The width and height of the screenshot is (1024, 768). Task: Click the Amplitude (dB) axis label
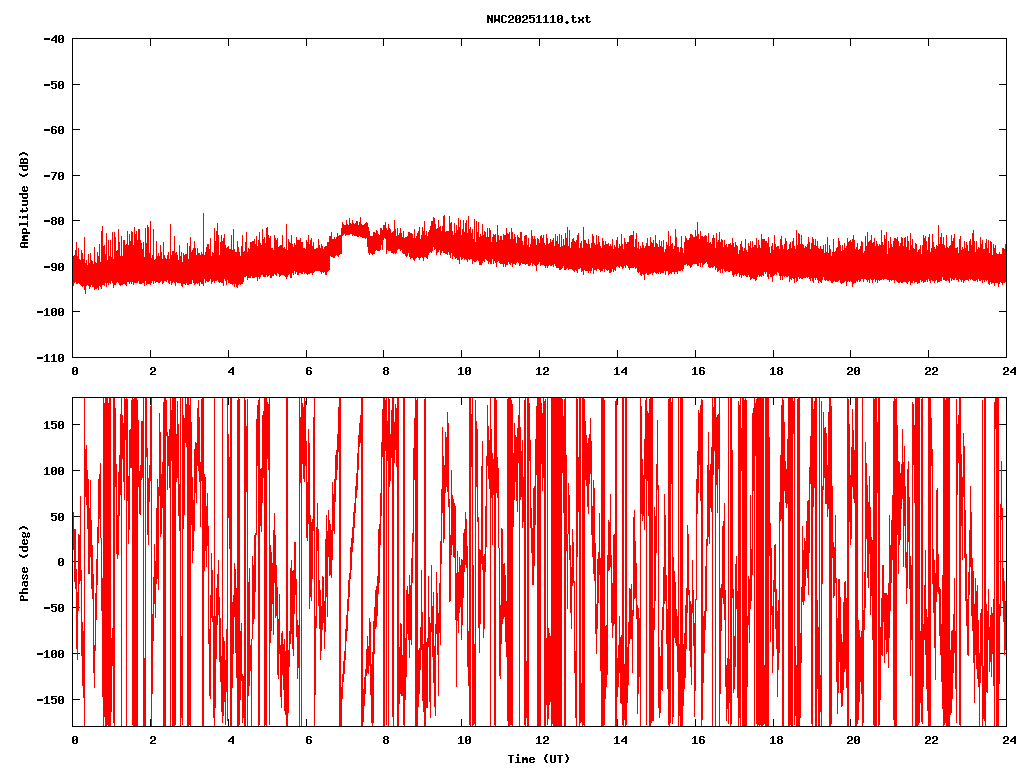click(x=24, y=199)
